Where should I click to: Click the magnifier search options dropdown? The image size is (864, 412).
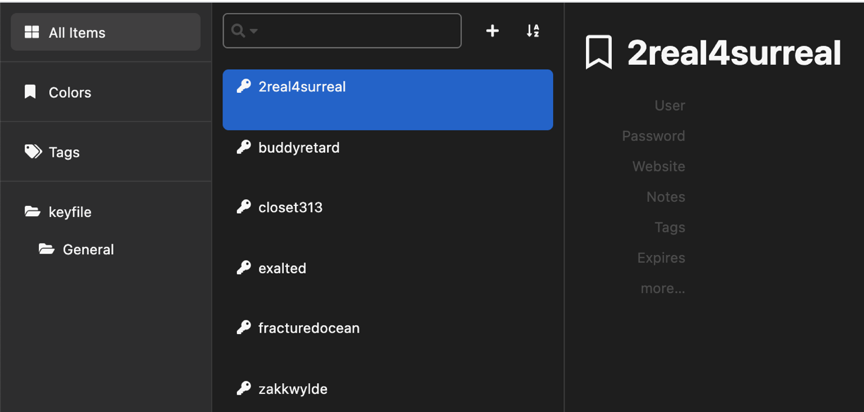(x=244, y=31)
